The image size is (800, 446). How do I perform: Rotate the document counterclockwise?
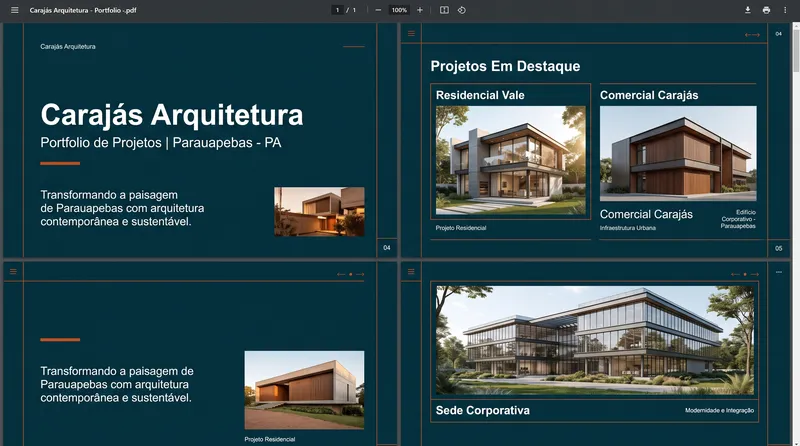[462, 10]
